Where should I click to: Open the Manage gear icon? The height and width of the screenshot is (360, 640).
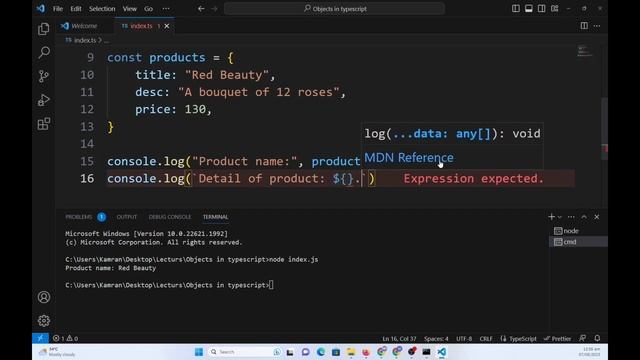coord(44,320)
